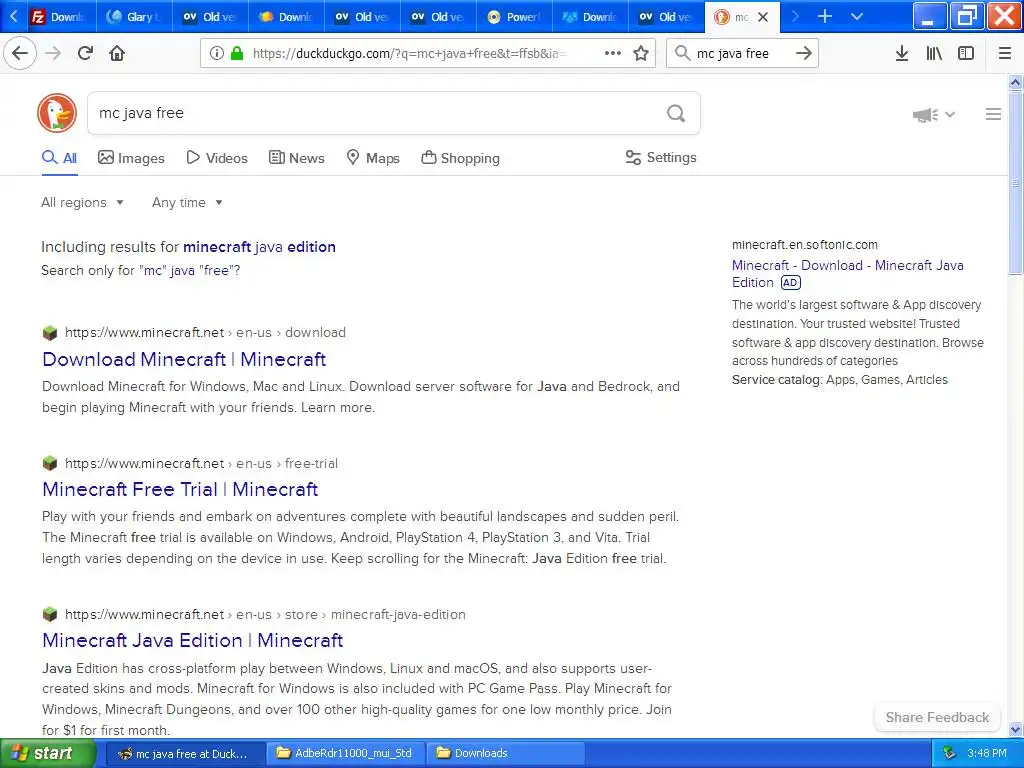The image size is (1024, 768).
Task: Click the green padlock security icon
Action: tap(236, 54)
